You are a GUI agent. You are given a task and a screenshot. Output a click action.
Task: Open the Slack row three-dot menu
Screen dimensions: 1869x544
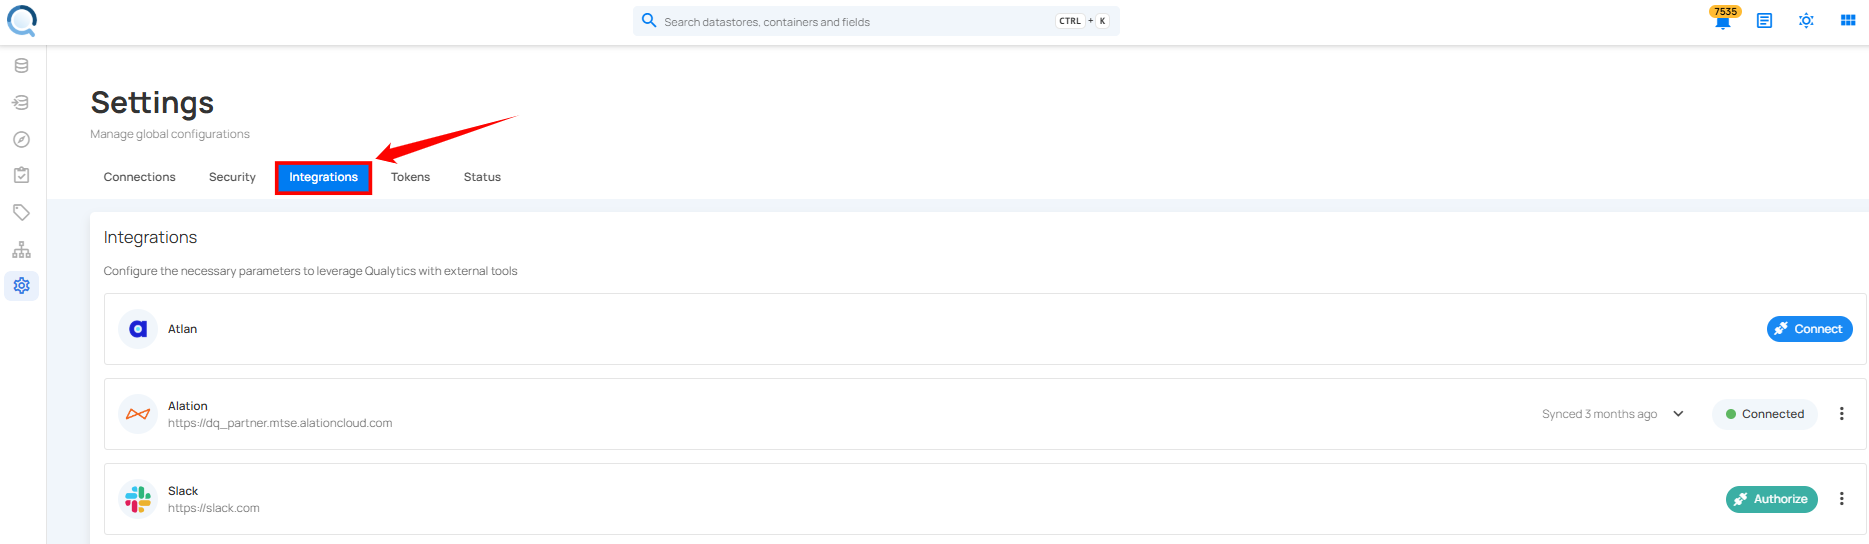(x=1841, y=499)
